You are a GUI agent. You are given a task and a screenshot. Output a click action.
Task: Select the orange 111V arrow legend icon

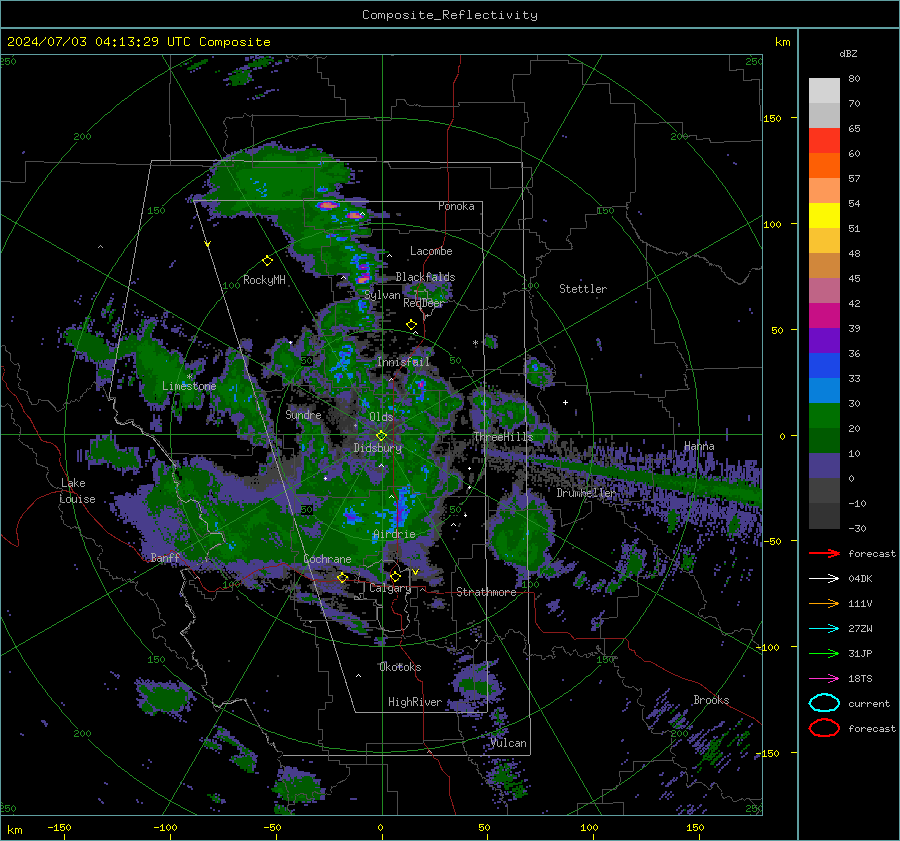824,603
